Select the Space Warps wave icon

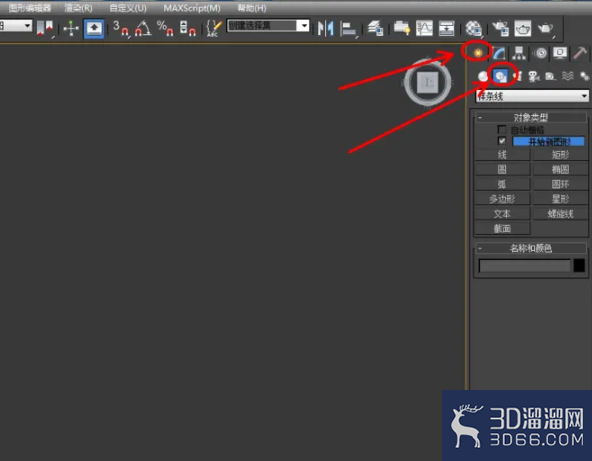pos(567,76)
